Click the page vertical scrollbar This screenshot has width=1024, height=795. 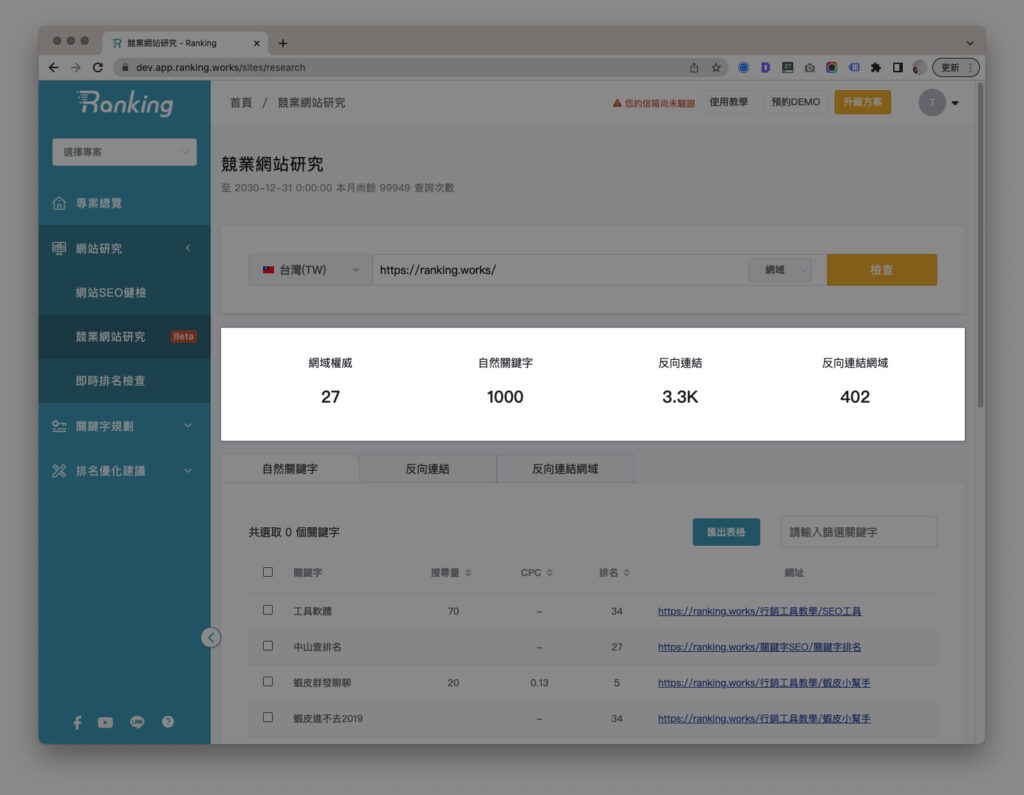[x=980, y=245]
